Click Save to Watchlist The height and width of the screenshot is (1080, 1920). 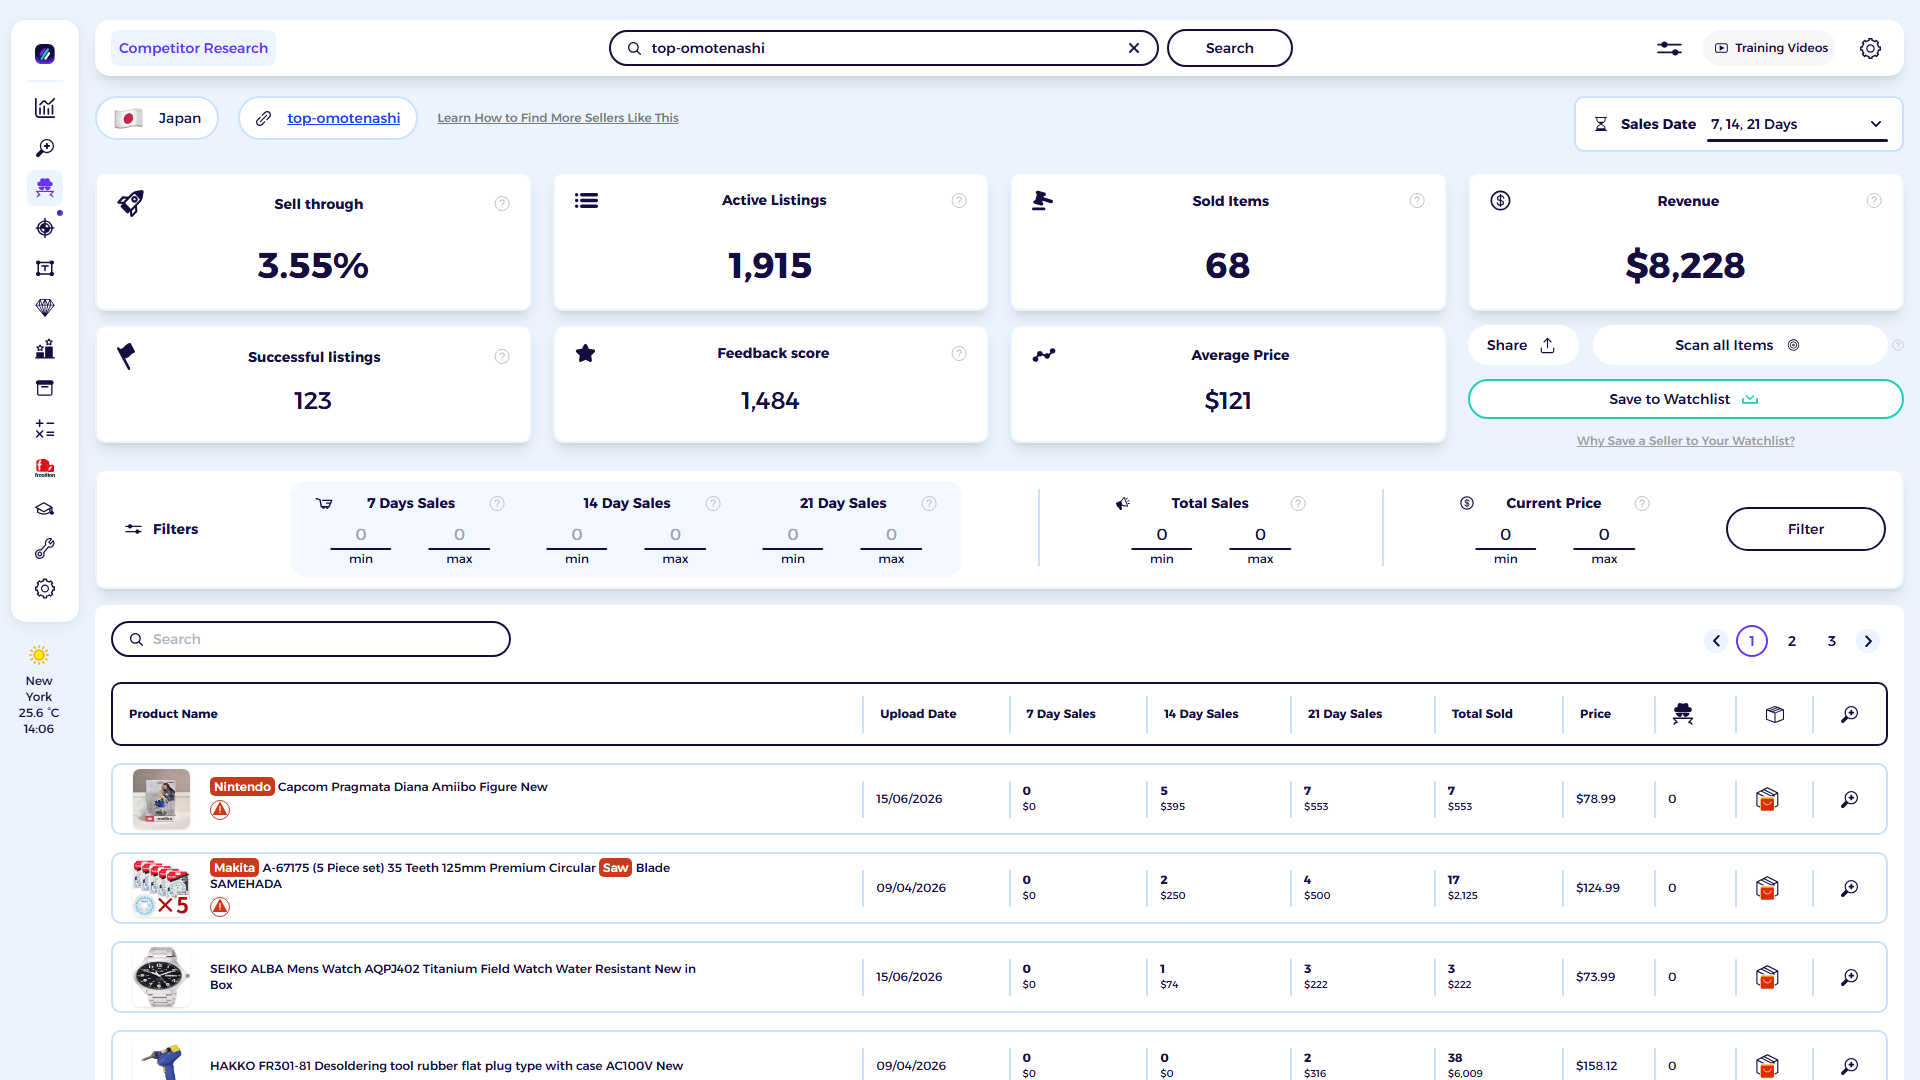(x=1685, y=399)
